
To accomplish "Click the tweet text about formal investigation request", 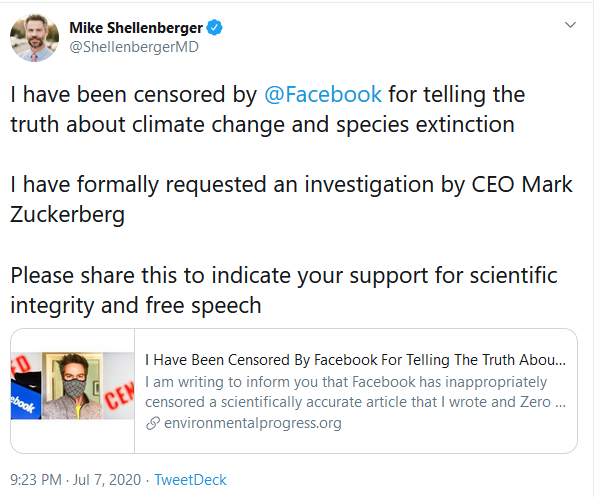I will pyautogui.click(x=291, y=200).
